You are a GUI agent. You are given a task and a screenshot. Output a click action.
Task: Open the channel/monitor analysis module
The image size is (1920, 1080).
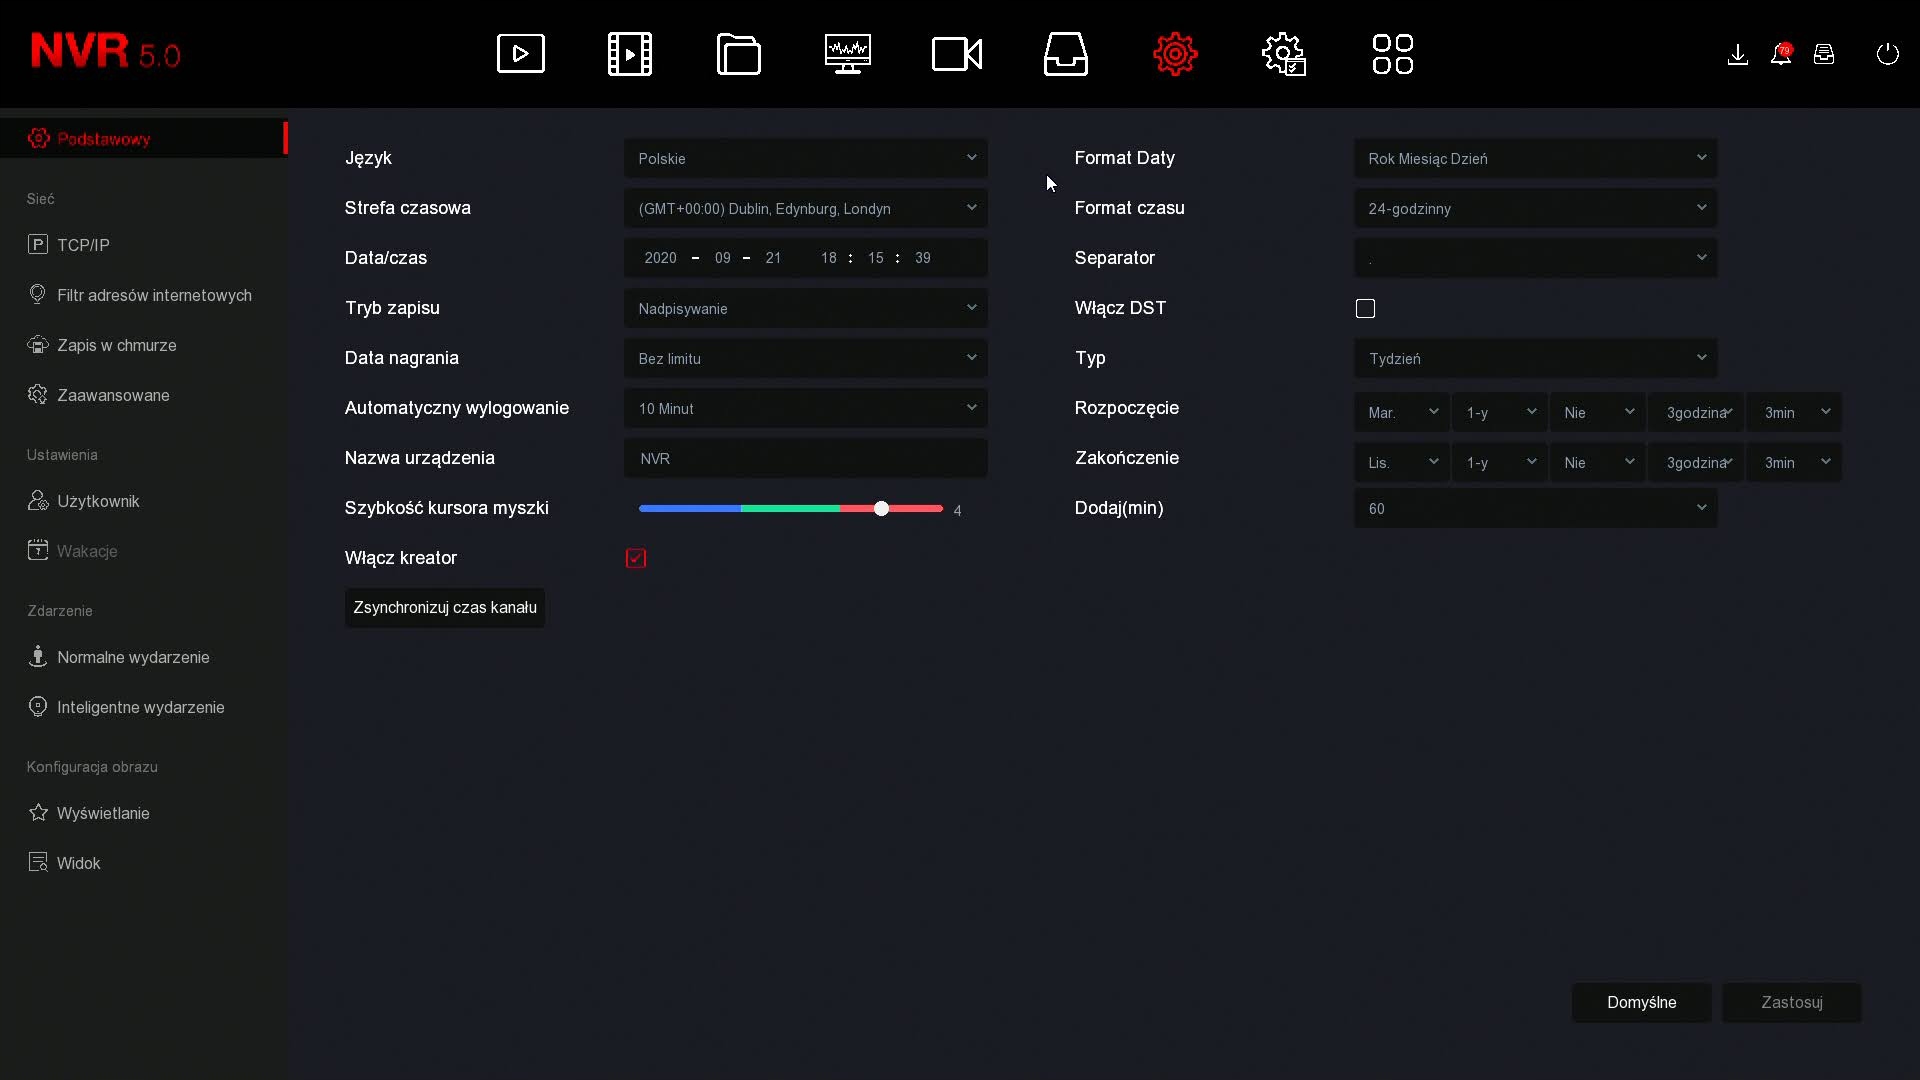[847, 53]
